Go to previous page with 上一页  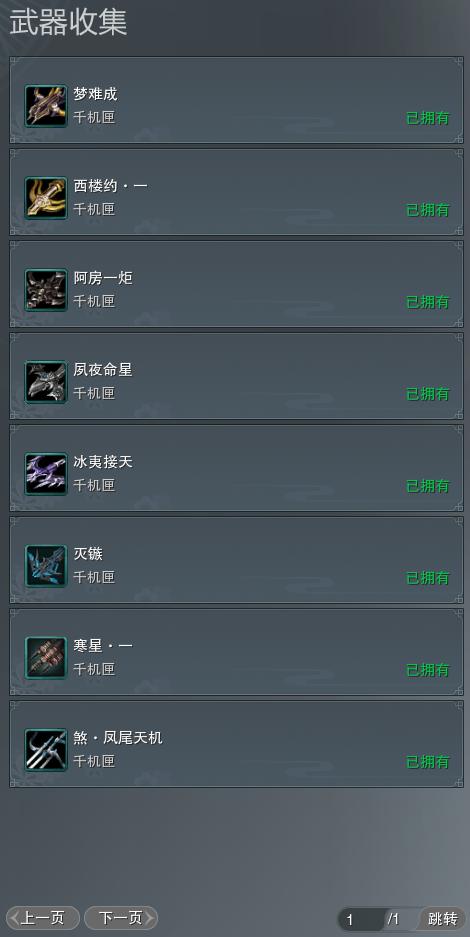tap(42, 918)
